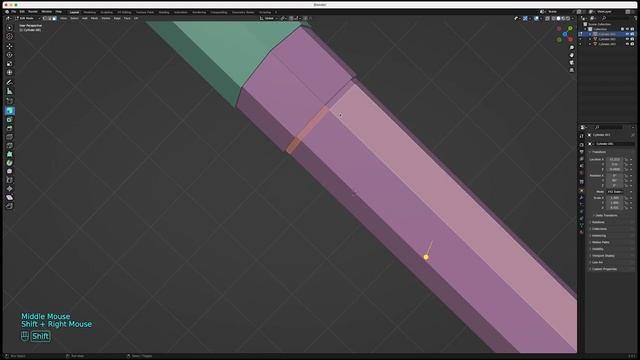Select the active Extrude Region tool
Viewport: 640px width, 360px height.
(x=9, y=111)
